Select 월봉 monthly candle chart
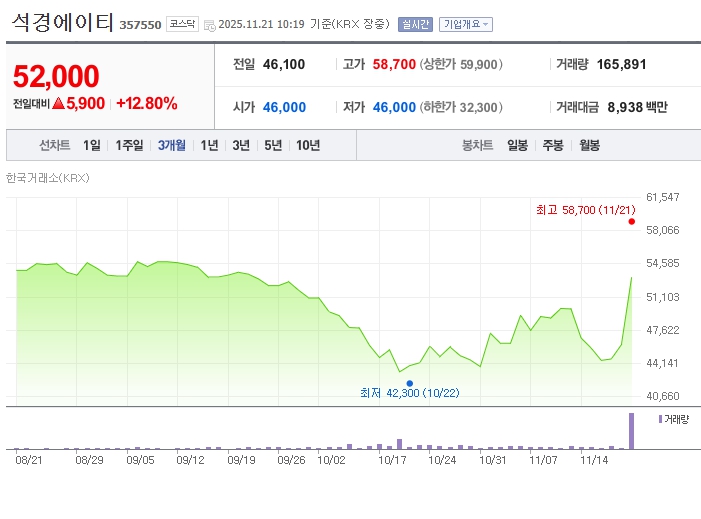This screenshot has width=701, height=519. click(x=589, y=146)
